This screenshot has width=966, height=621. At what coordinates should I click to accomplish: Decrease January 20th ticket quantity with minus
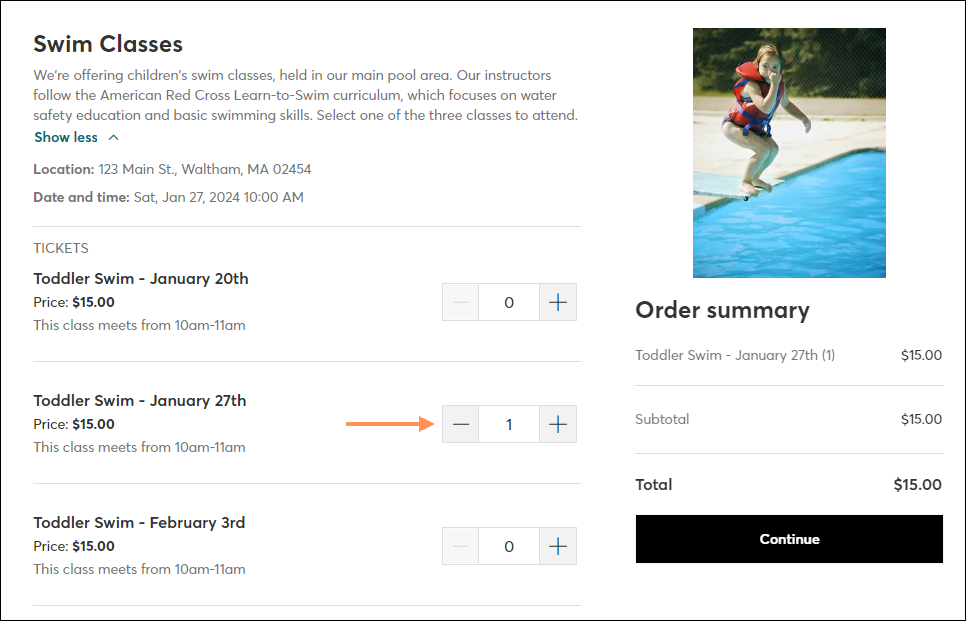[x=460, y=302]
